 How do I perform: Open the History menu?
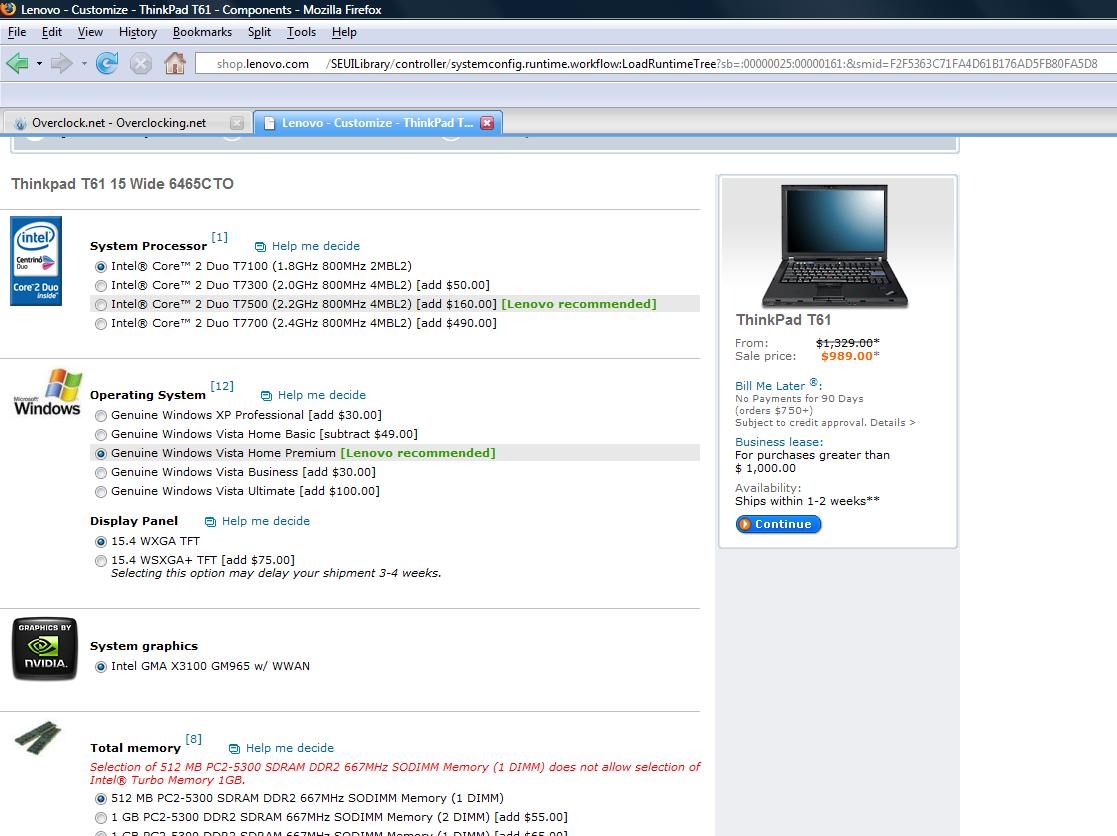pos(137,32)
